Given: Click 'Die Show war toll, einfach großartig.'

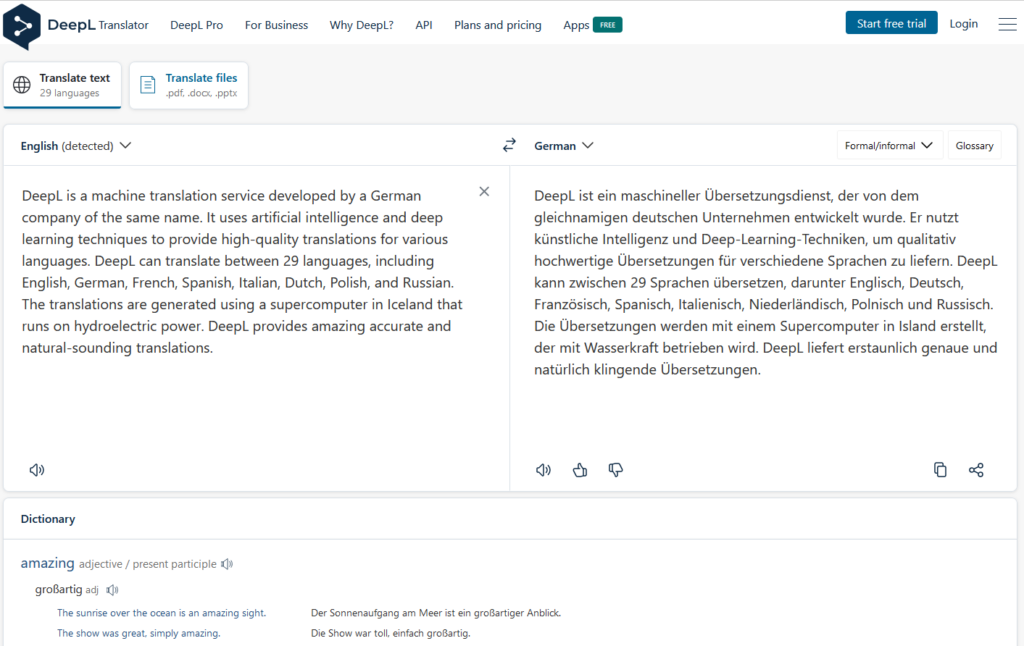Looking at the screenshot, I should coord(391,633).
